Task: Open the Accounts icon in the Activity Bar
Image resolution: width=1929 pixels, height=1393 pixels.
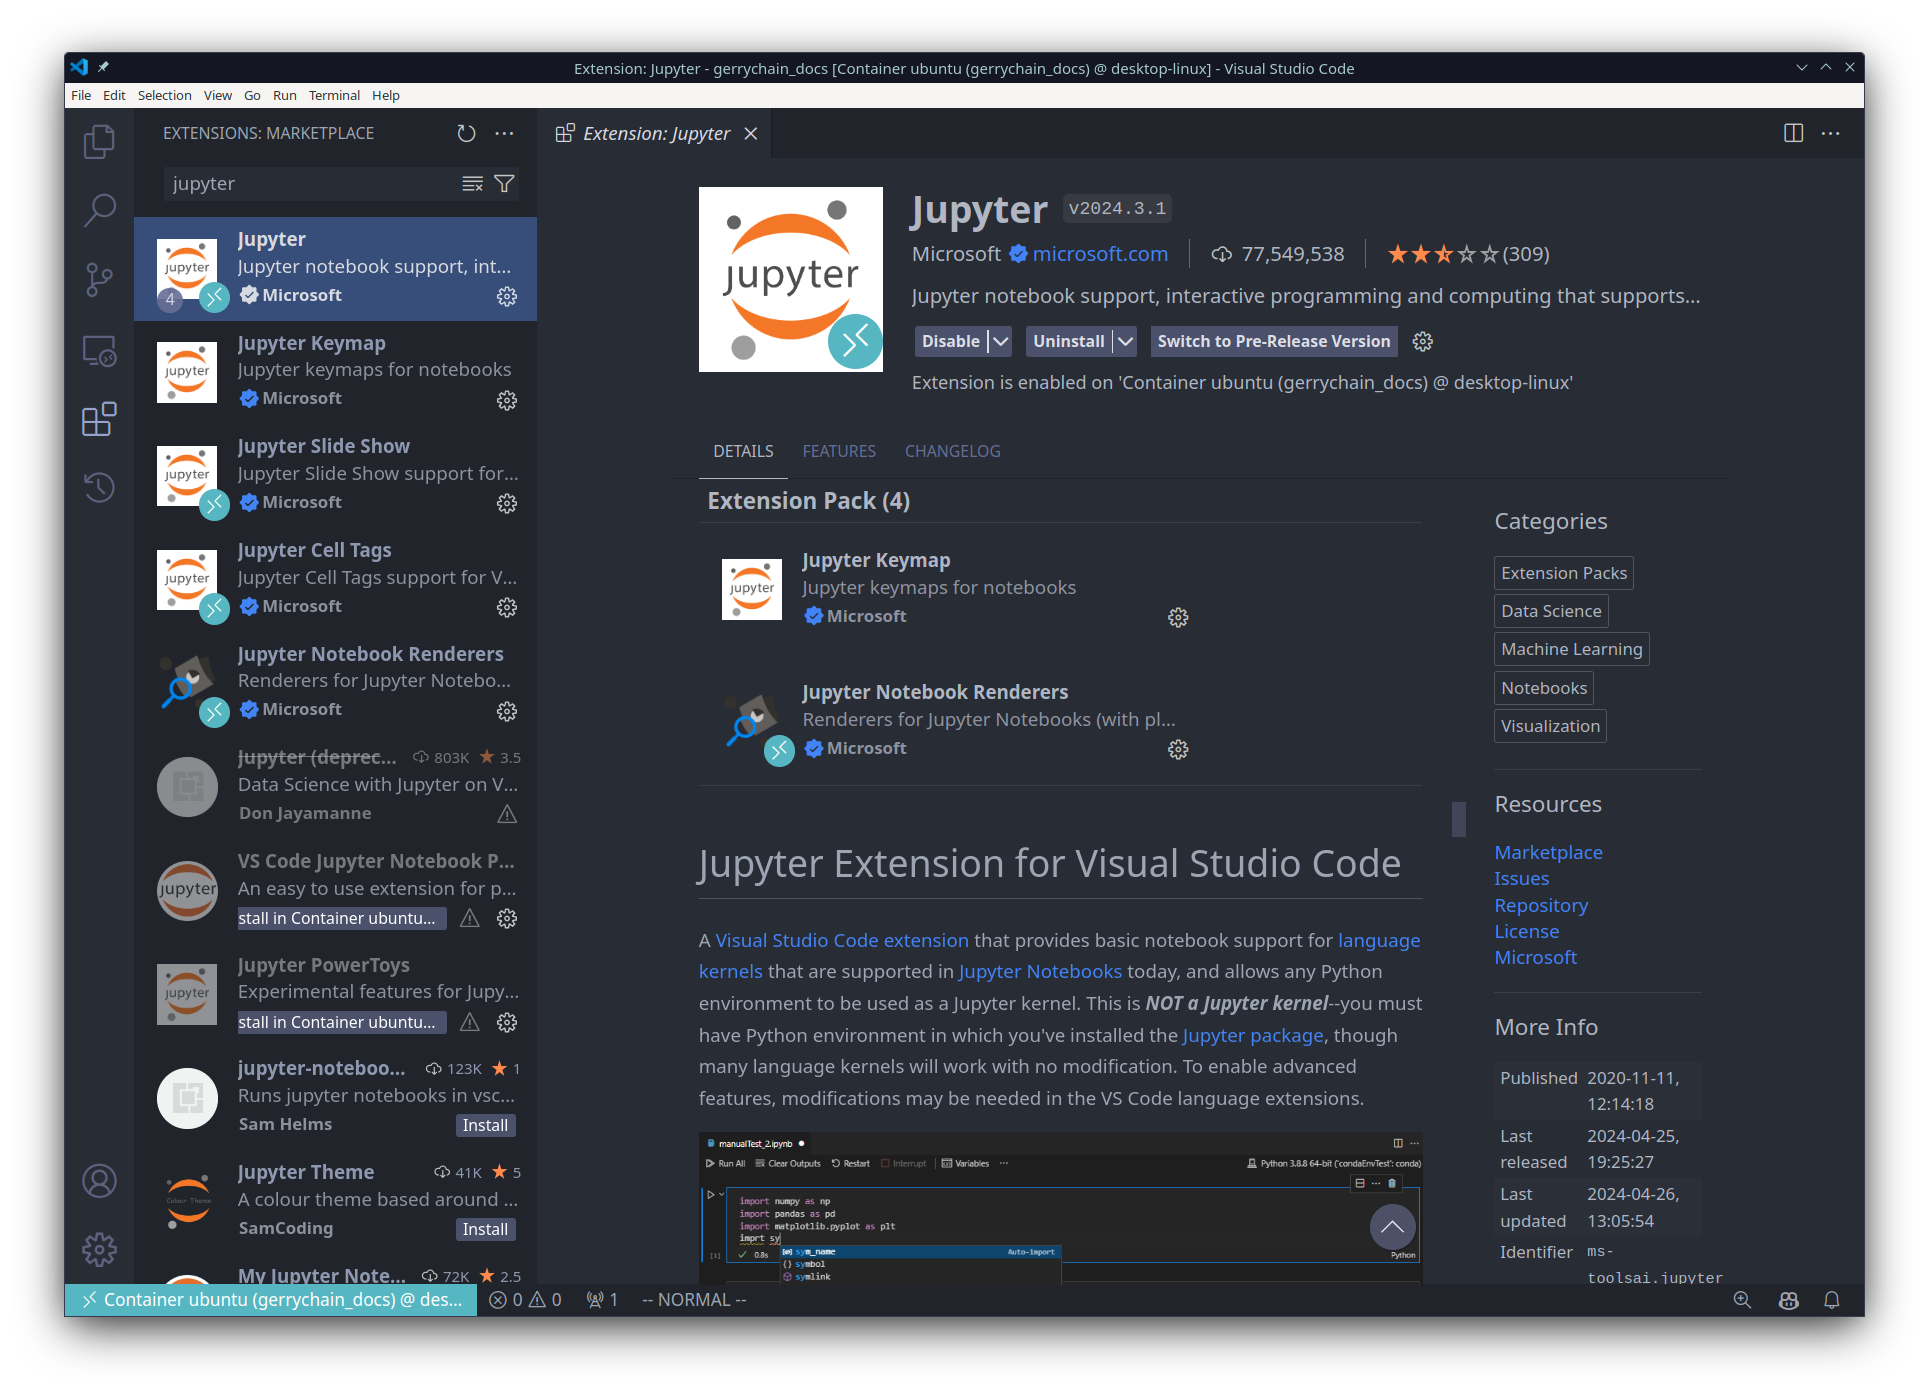Action: pyautogui.click(x=99, y=1181)
